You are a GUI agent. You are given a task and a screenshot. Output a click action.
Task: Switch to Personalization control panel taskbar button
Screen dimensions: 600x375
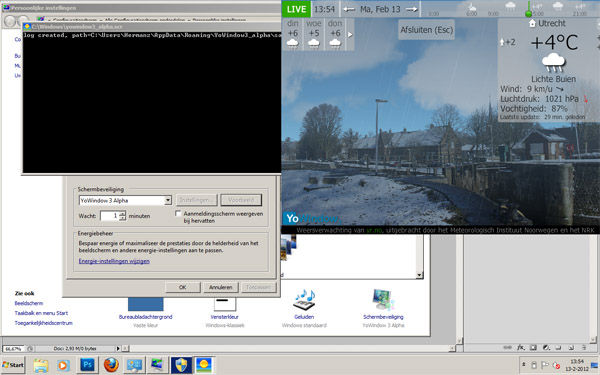(134, 365)
